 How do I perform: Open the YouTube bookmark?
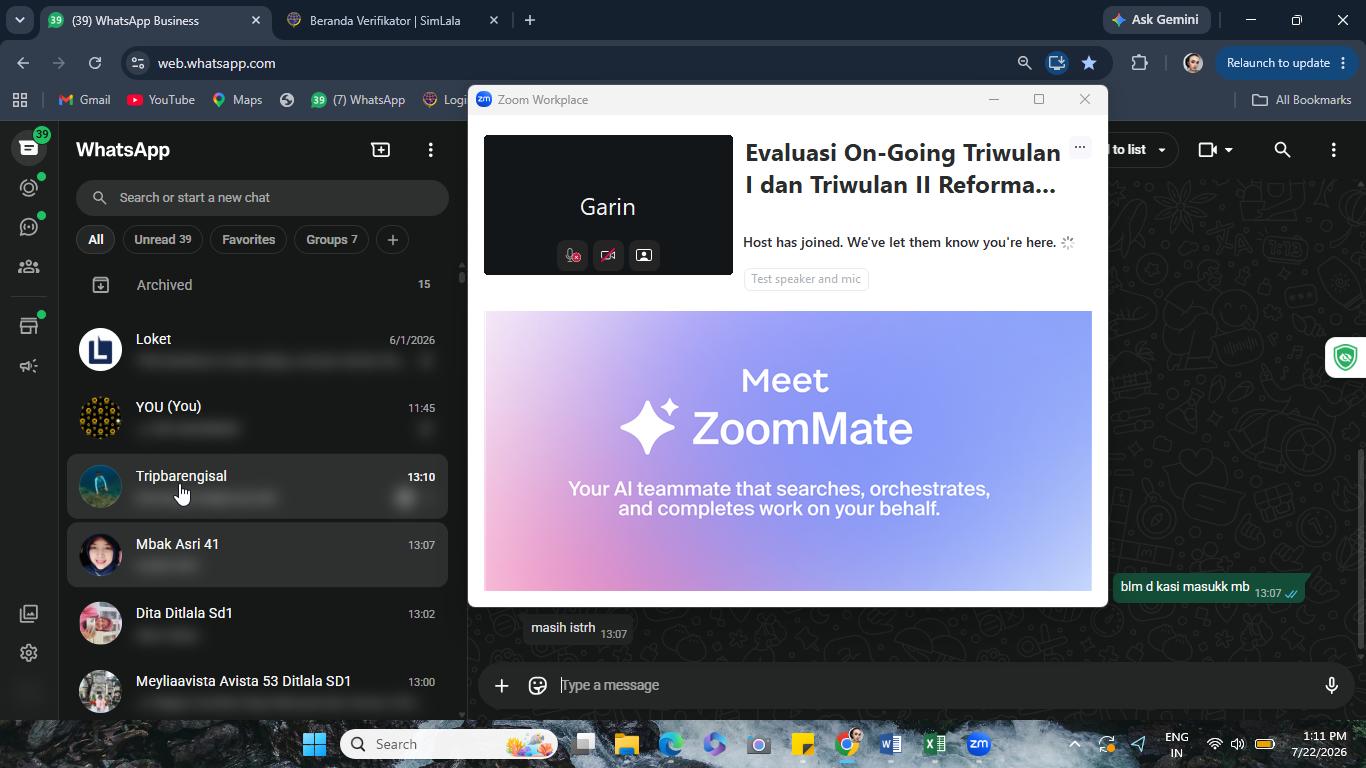pos(160,100)
